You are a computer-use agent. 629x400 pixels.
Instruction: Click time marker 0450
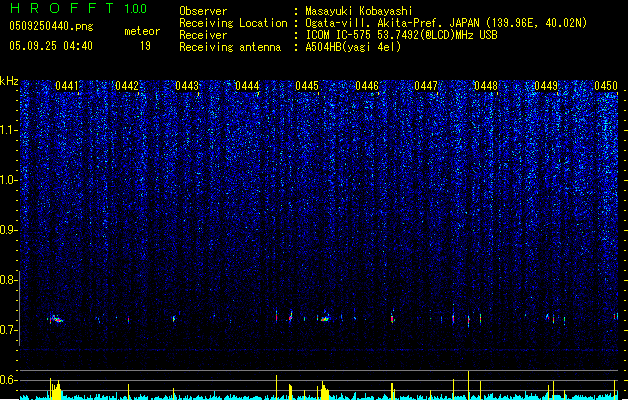click(606, 86)
